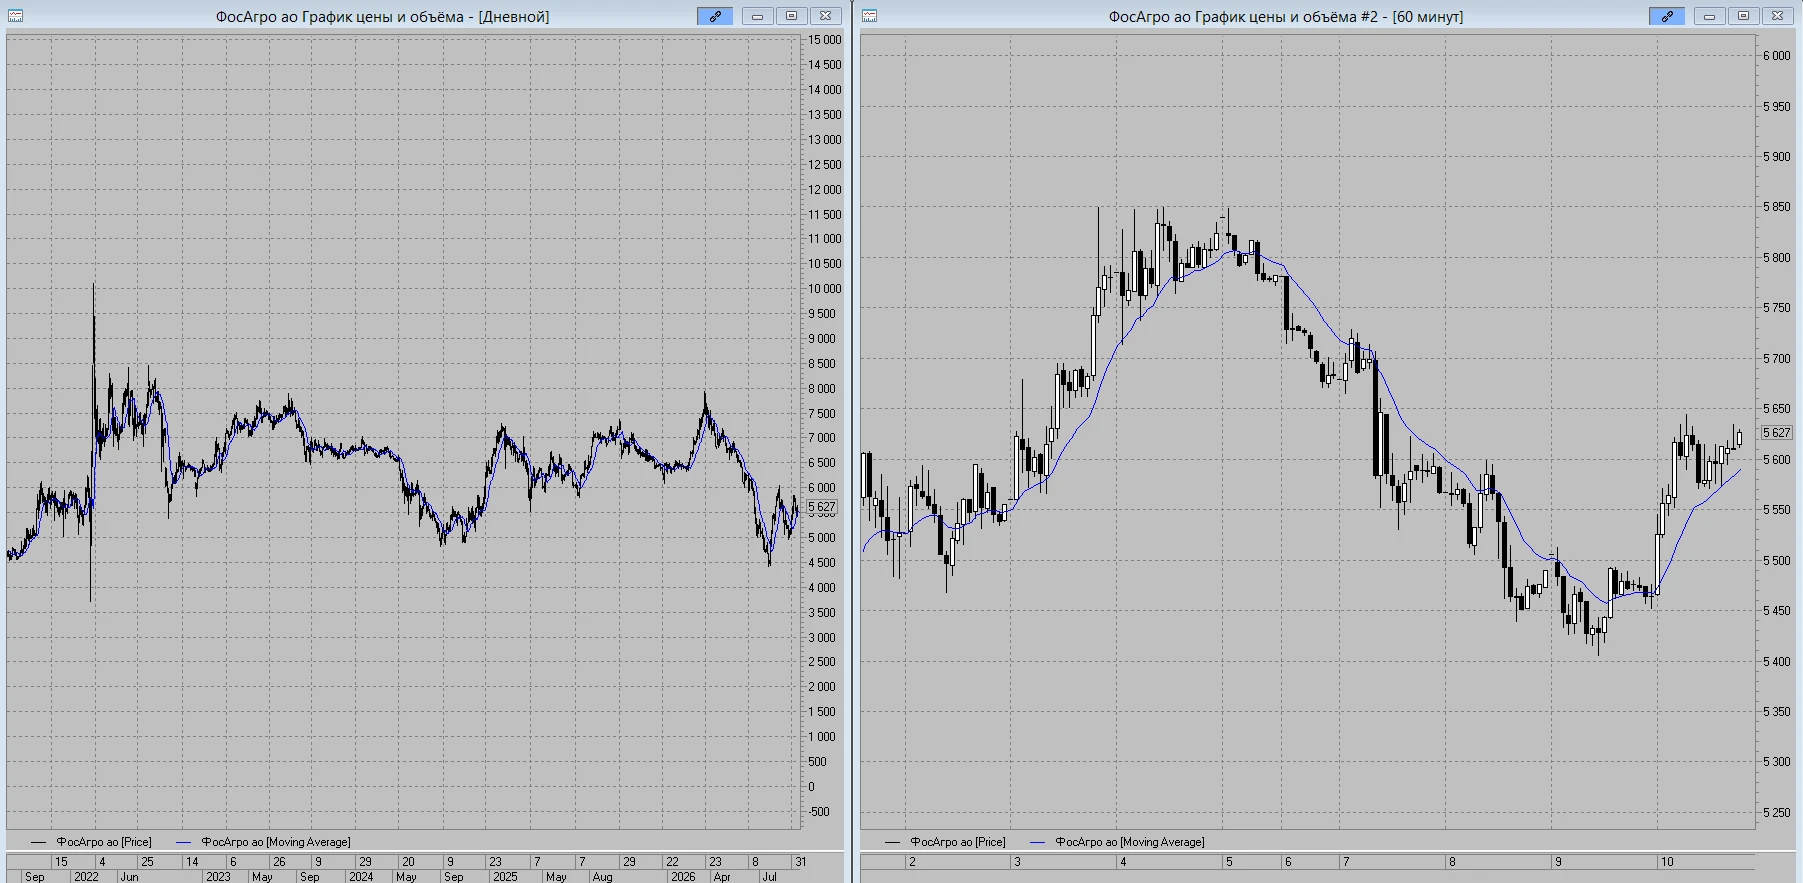Close the Дневной chart window
Image resolution: width=1803 pixels, height=883 pixels.
pos(825,16)
